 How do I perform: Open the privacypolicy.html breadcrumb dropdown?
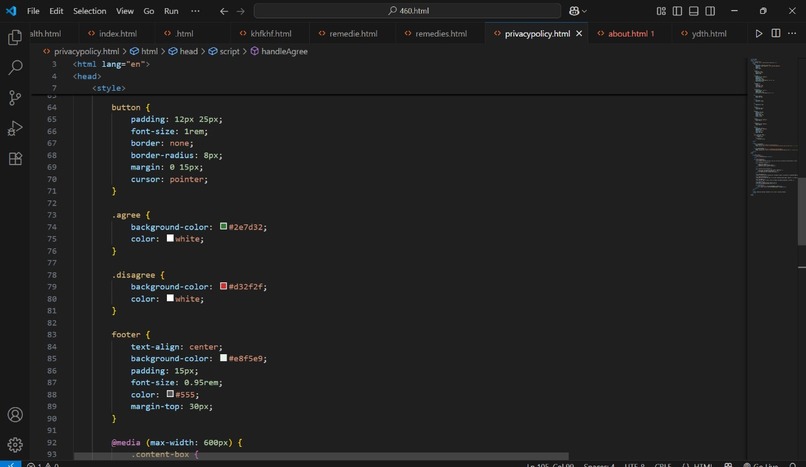point(86,51)
